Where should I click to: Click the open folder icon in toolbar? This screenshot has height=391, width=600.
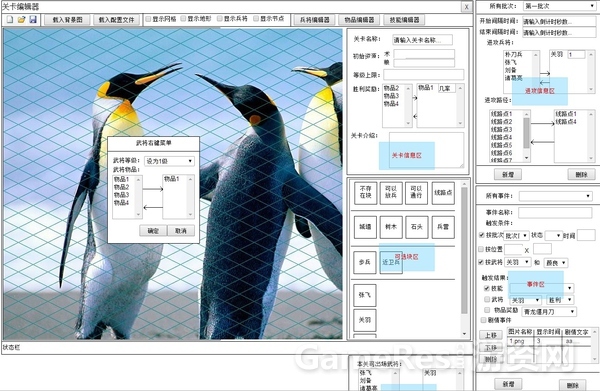click(x=22, y=19)
